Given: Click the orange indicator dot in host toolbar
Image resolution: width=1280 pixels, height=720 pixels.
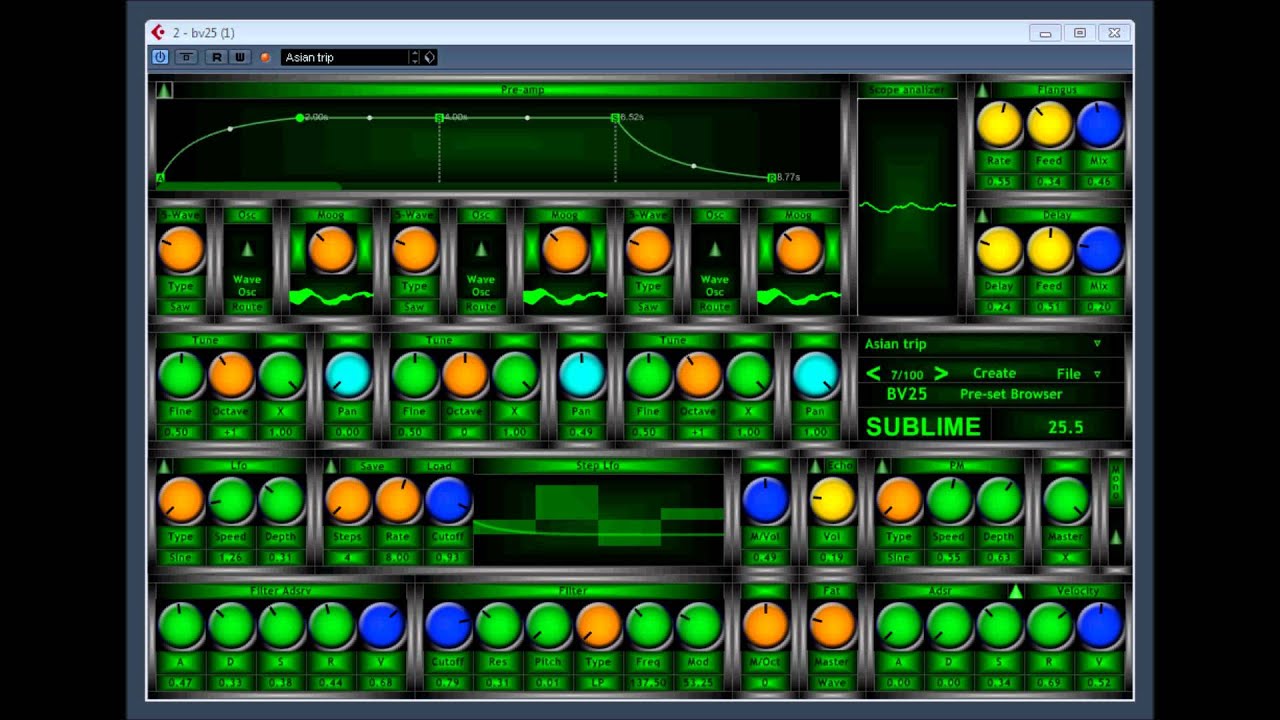Looking at the screenshot, I should (265, 57).
